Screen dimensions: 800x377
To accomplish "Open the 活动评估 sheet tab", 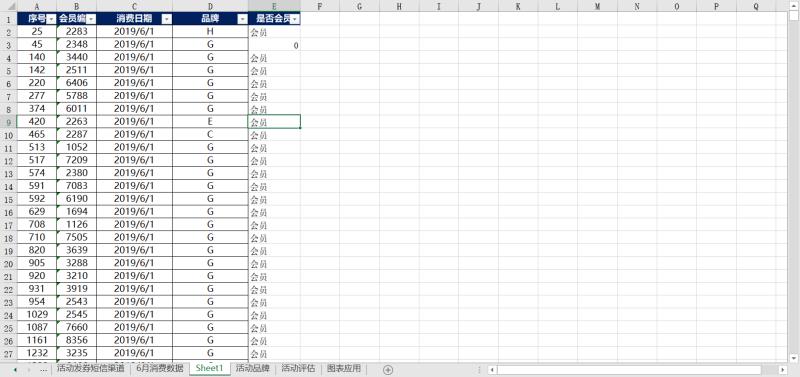I will click(x=298, y=368).
